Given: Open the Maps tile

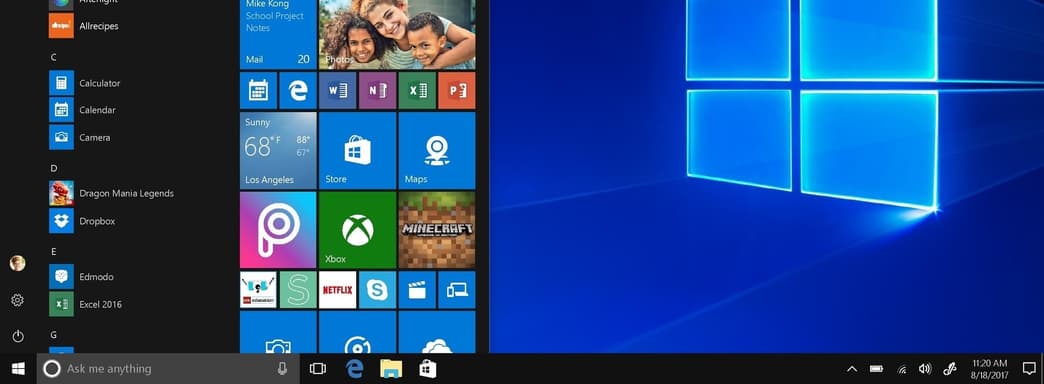Looking at the screenshot, I should pos(437,150).
